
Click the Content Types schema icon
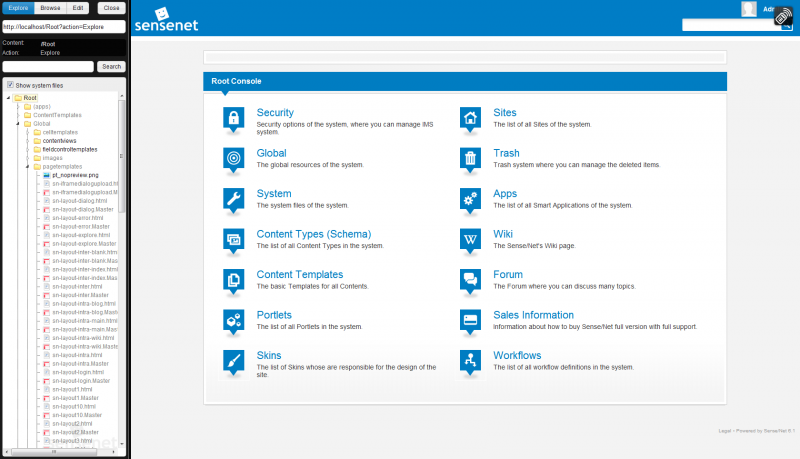(x=234, y=241)
